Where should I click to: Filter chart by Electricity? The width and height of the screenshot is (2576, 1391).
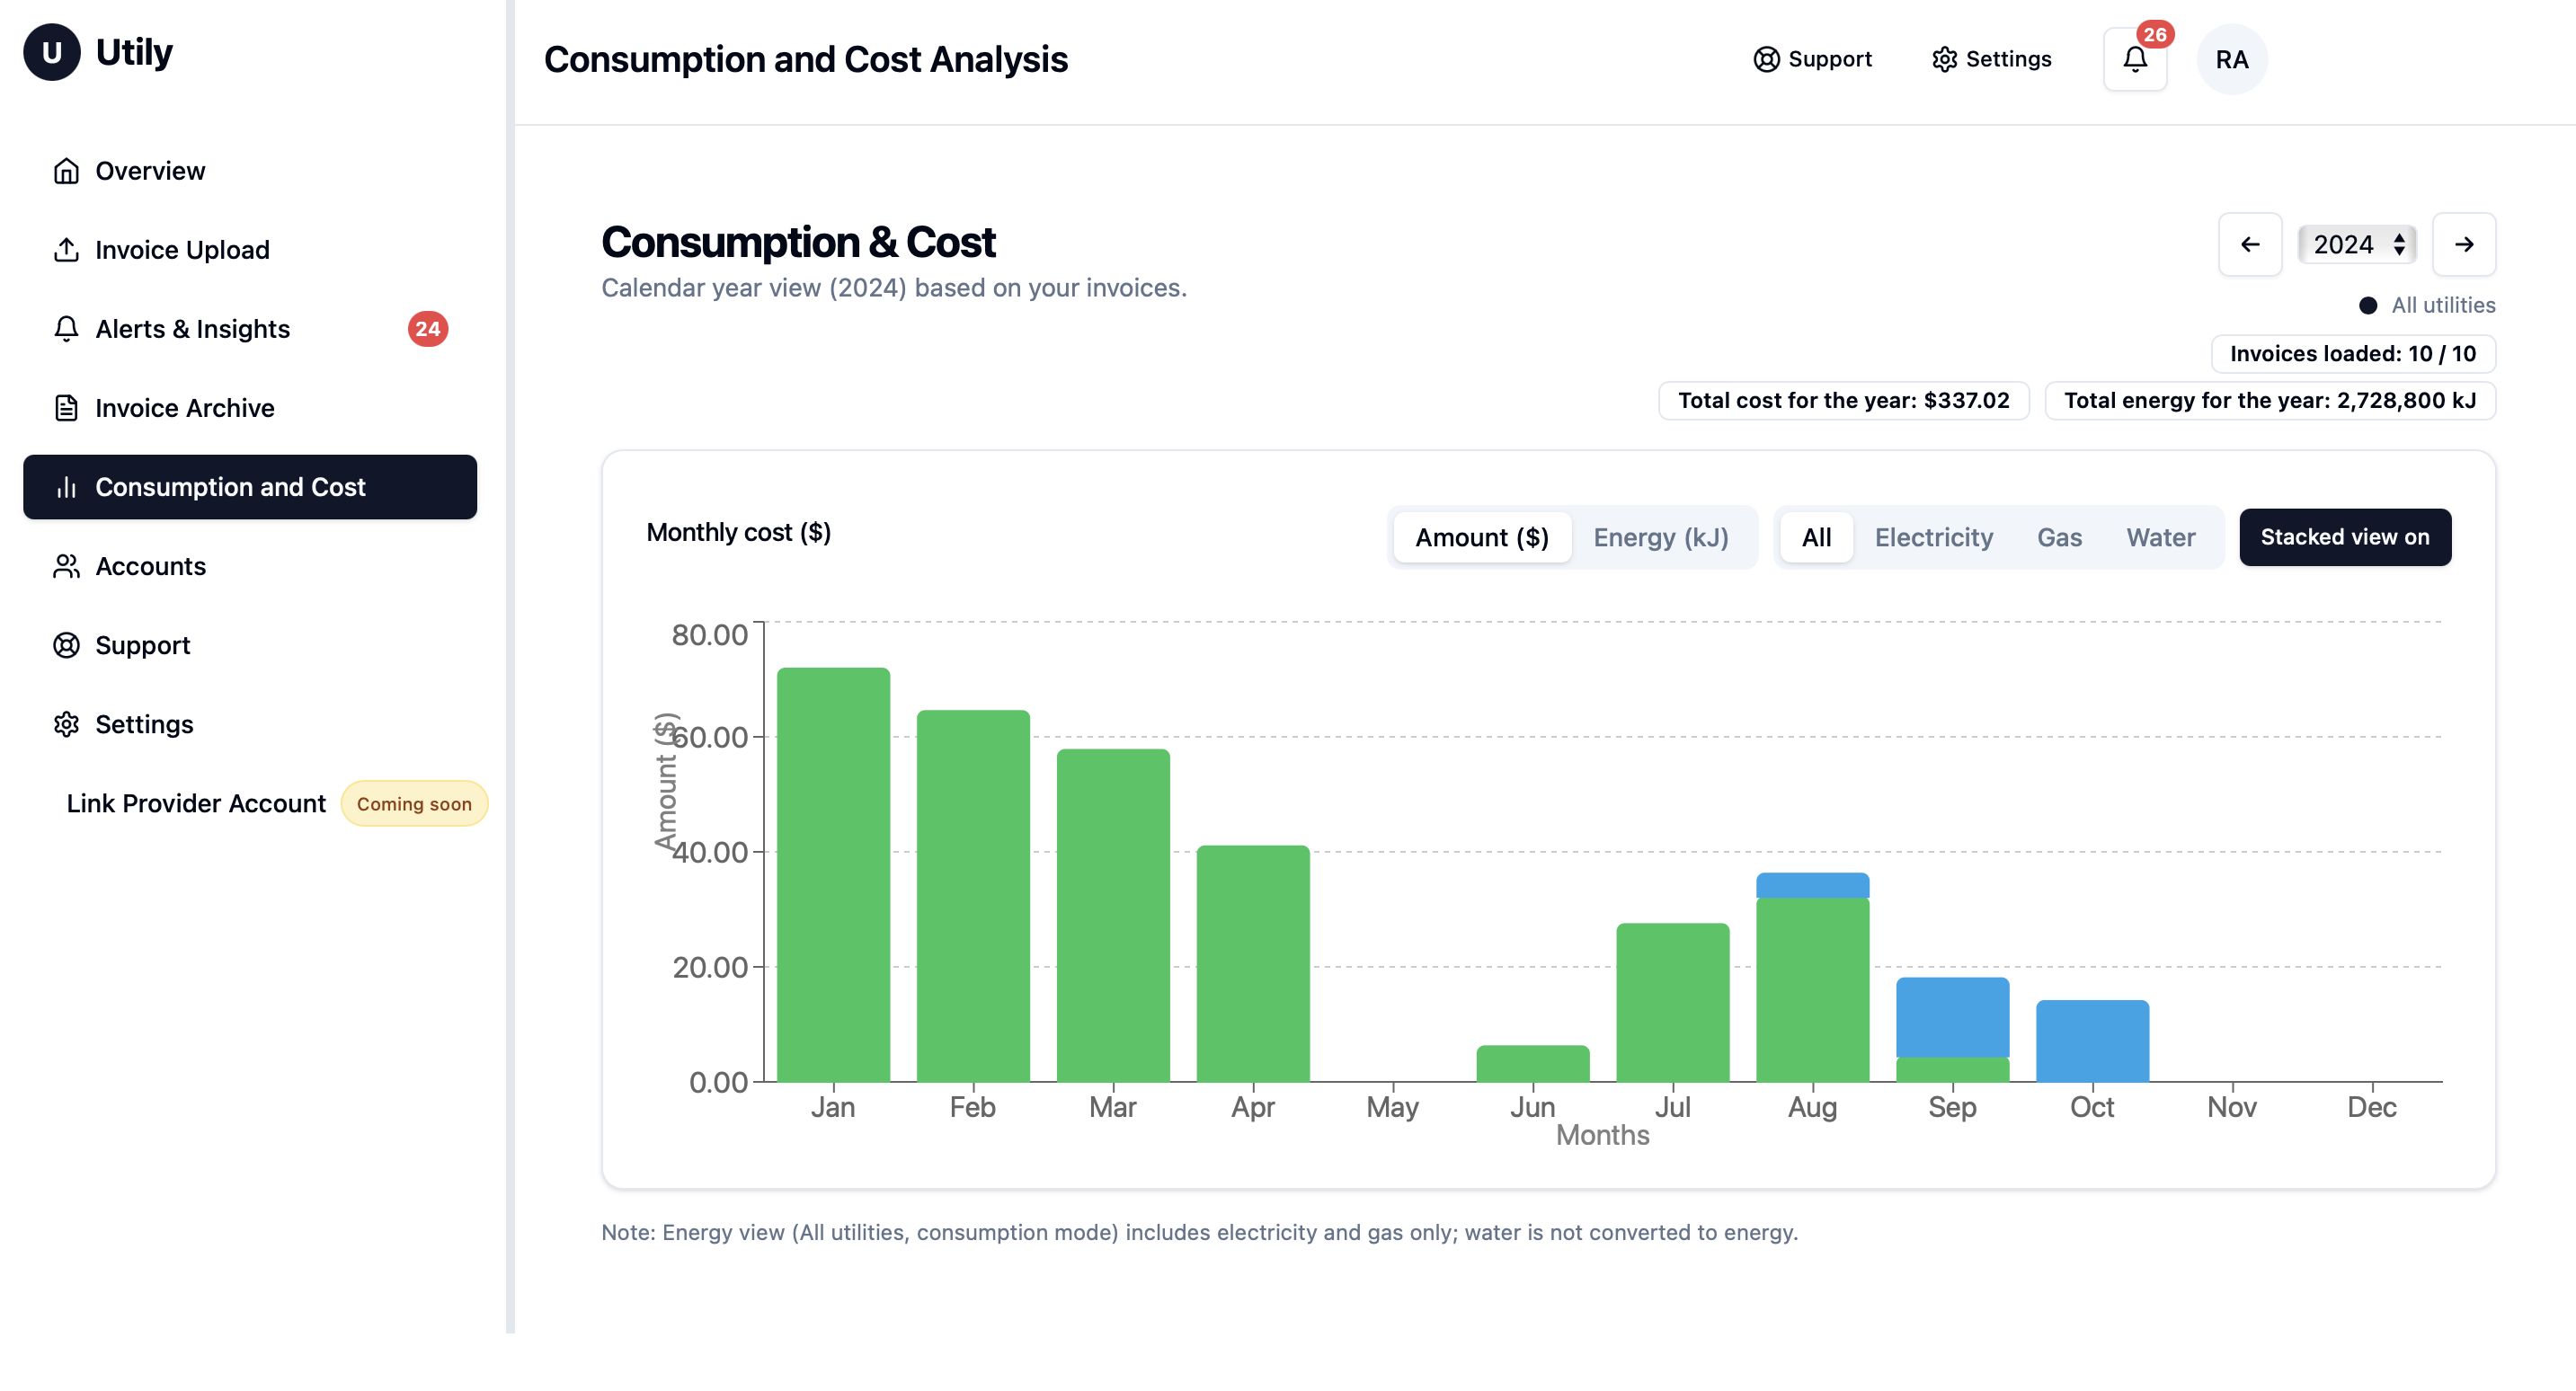(1933, 537)
